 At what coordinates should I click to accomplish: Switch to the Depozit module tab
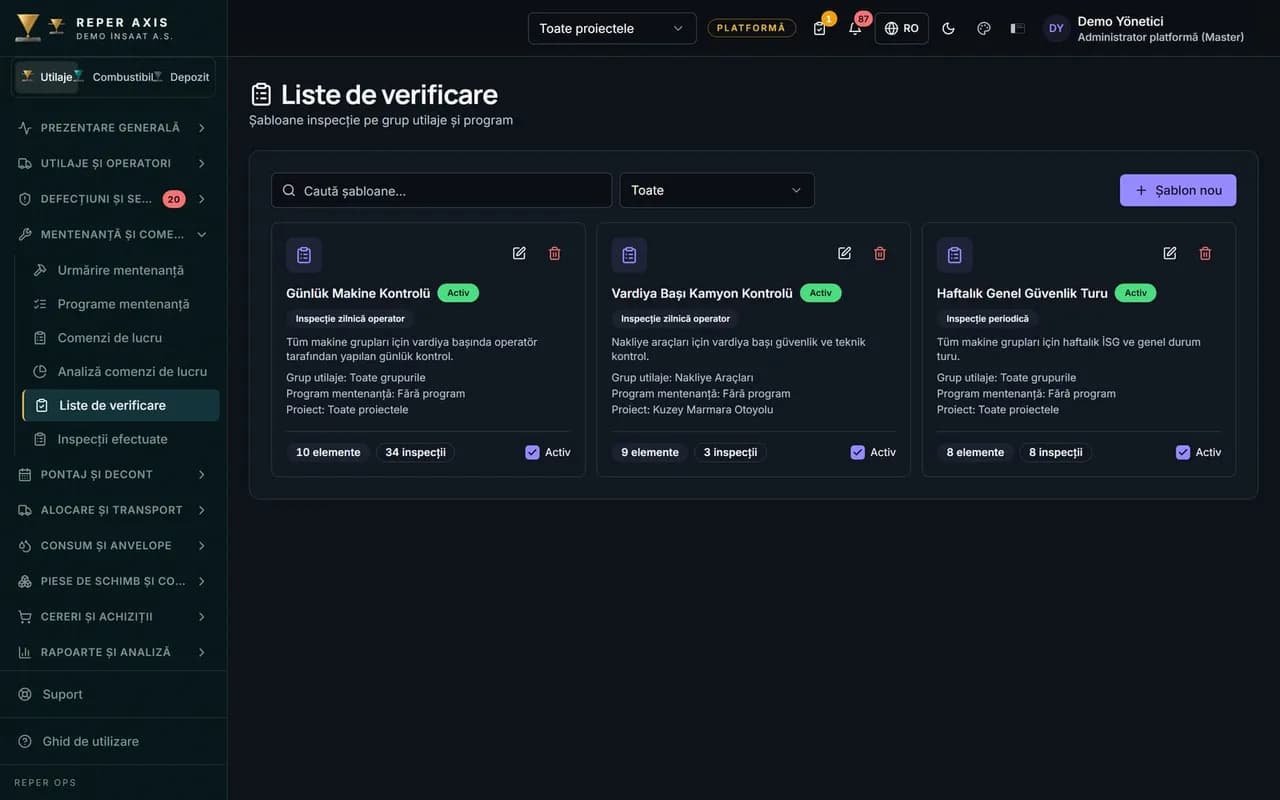coord(182,77)
